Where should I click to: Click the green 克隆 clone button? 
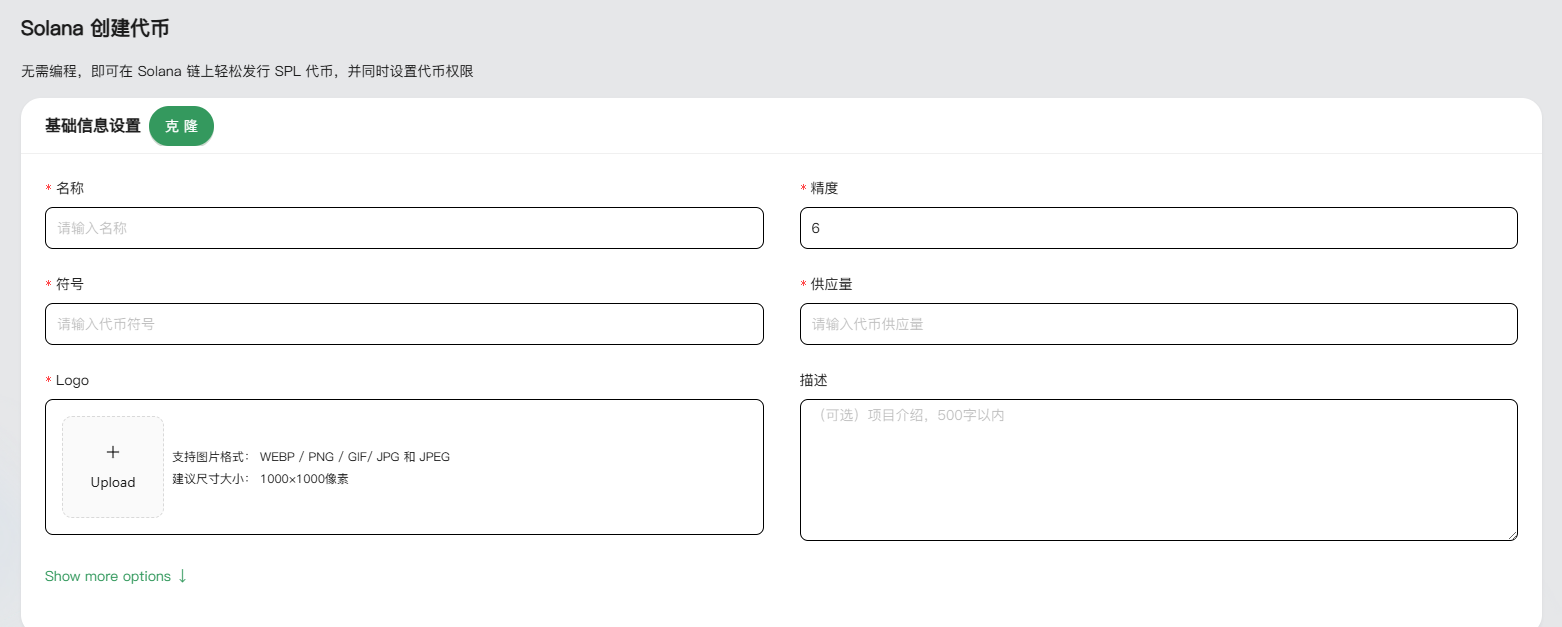181,126
